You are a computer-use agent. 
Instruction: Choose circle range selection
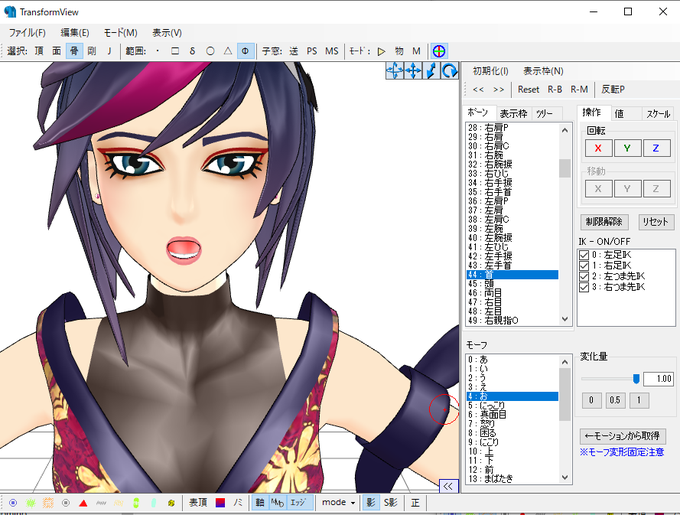pos(210,51)
